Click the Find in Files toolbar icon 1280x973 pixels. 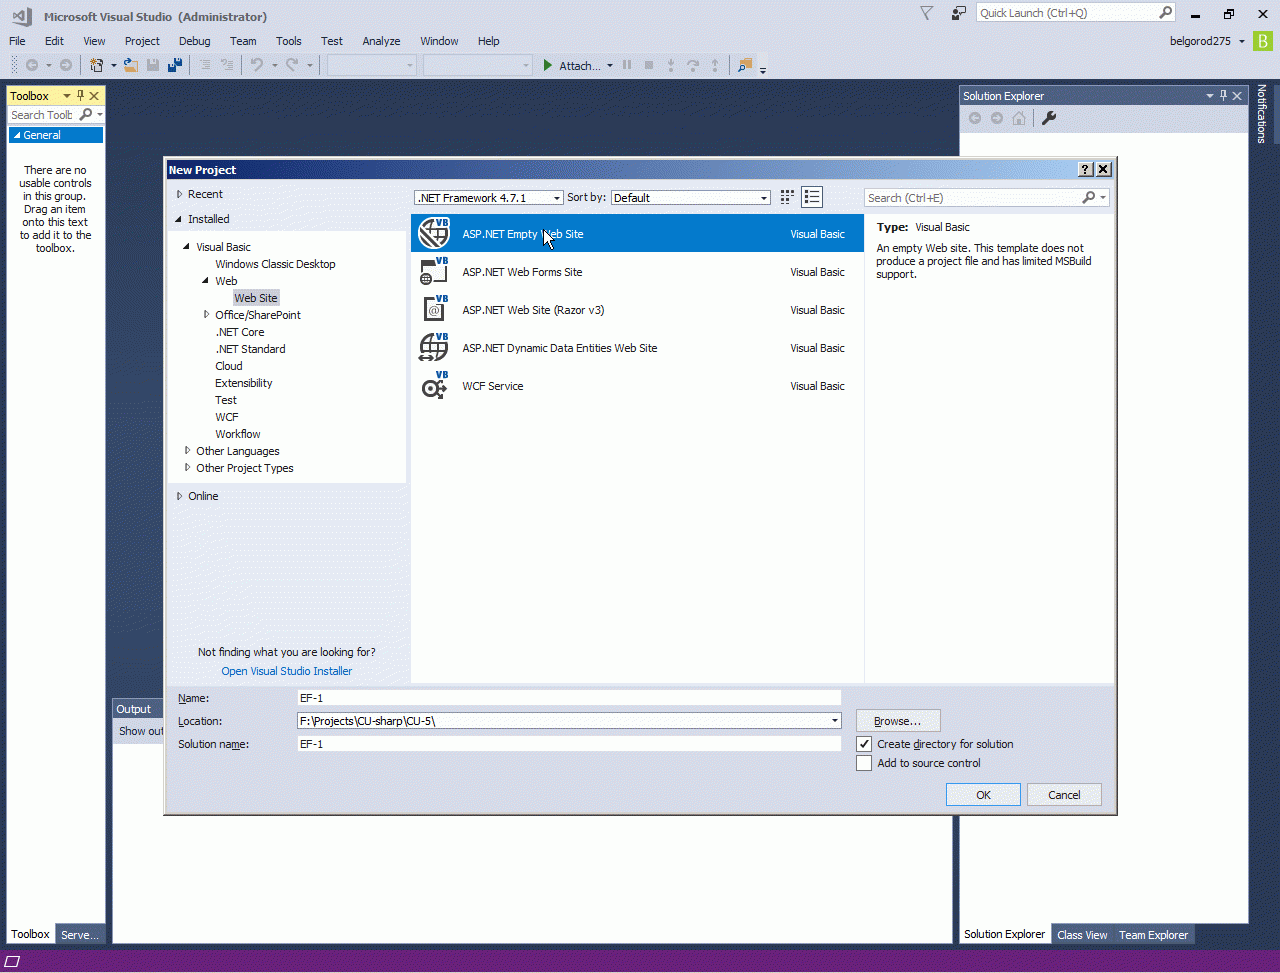coord(744,65)
